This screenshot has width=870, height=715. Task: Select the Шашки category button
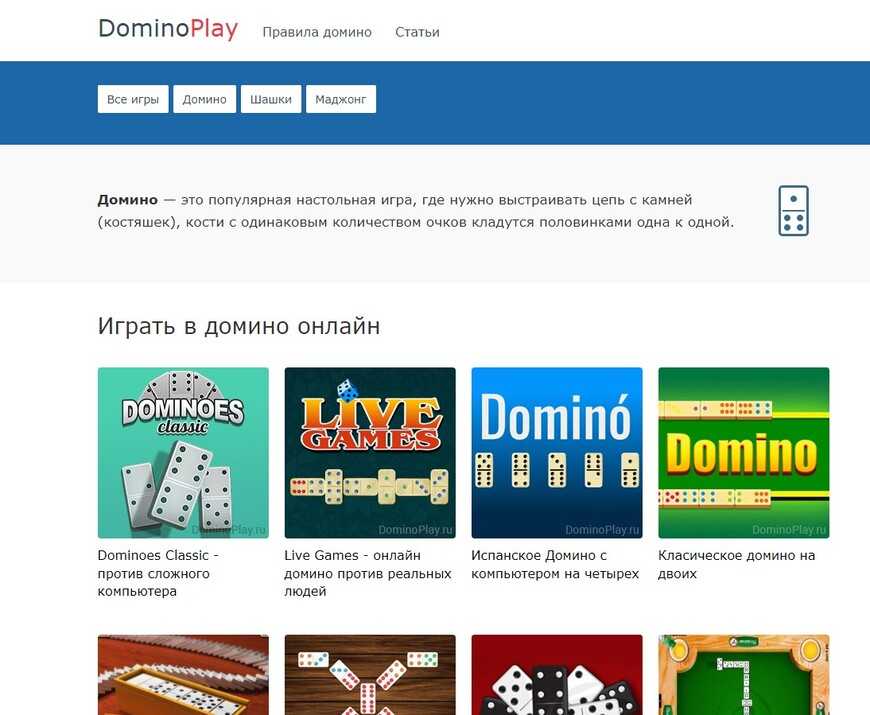(x=271, y=99)
